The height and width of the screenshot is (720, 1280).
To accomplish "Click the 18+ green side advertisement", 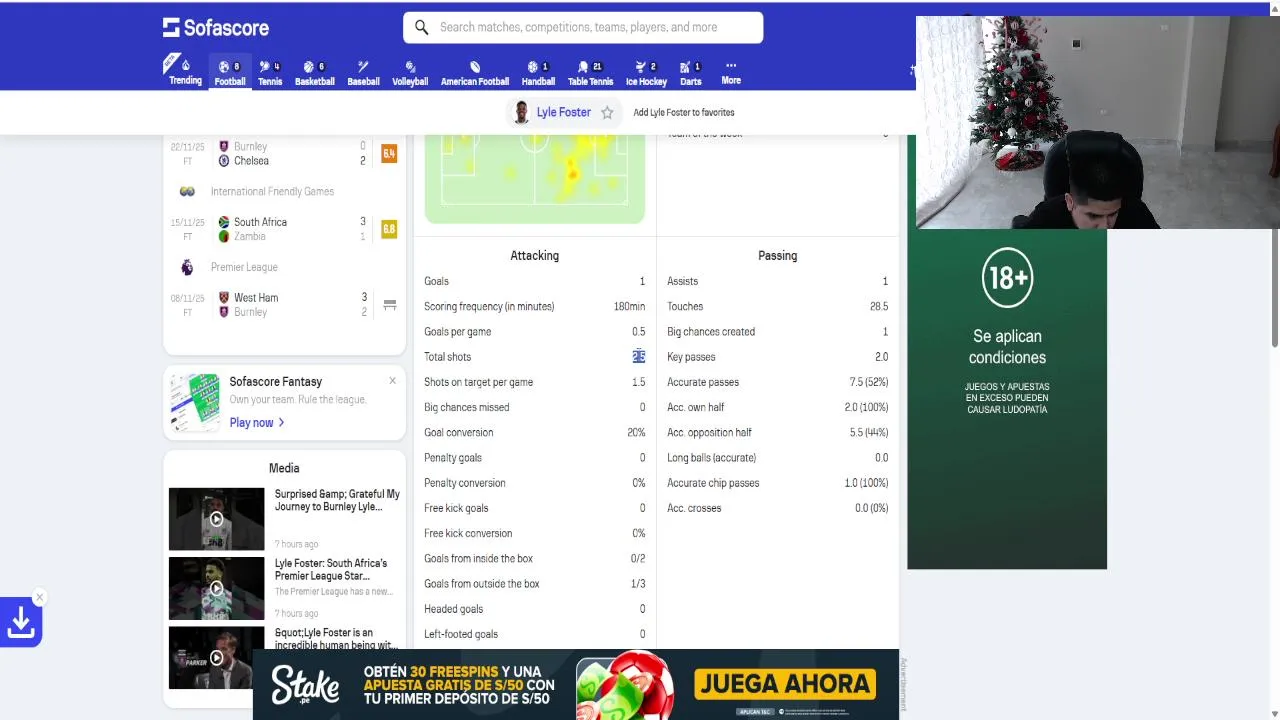I will coord(1007,399).
